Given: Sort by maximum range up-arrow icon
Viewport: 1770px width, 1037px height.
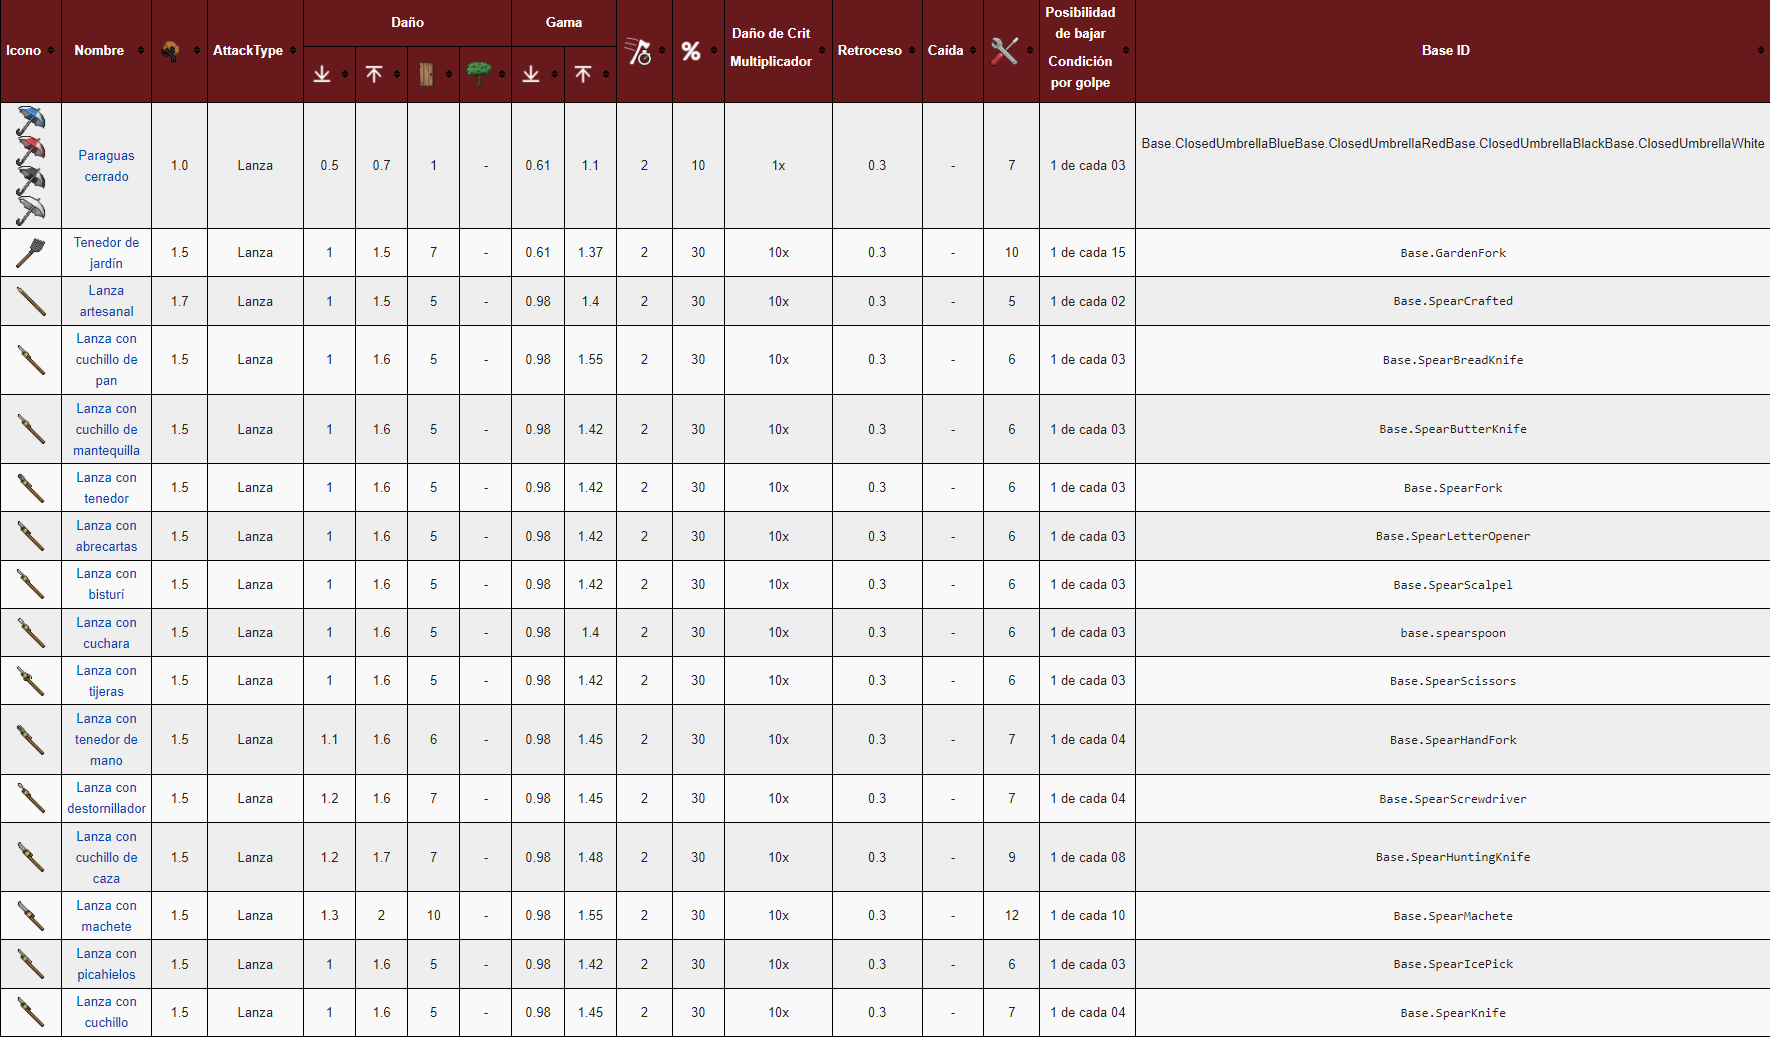Looking at the screenshot, I should tap(583, 74).
